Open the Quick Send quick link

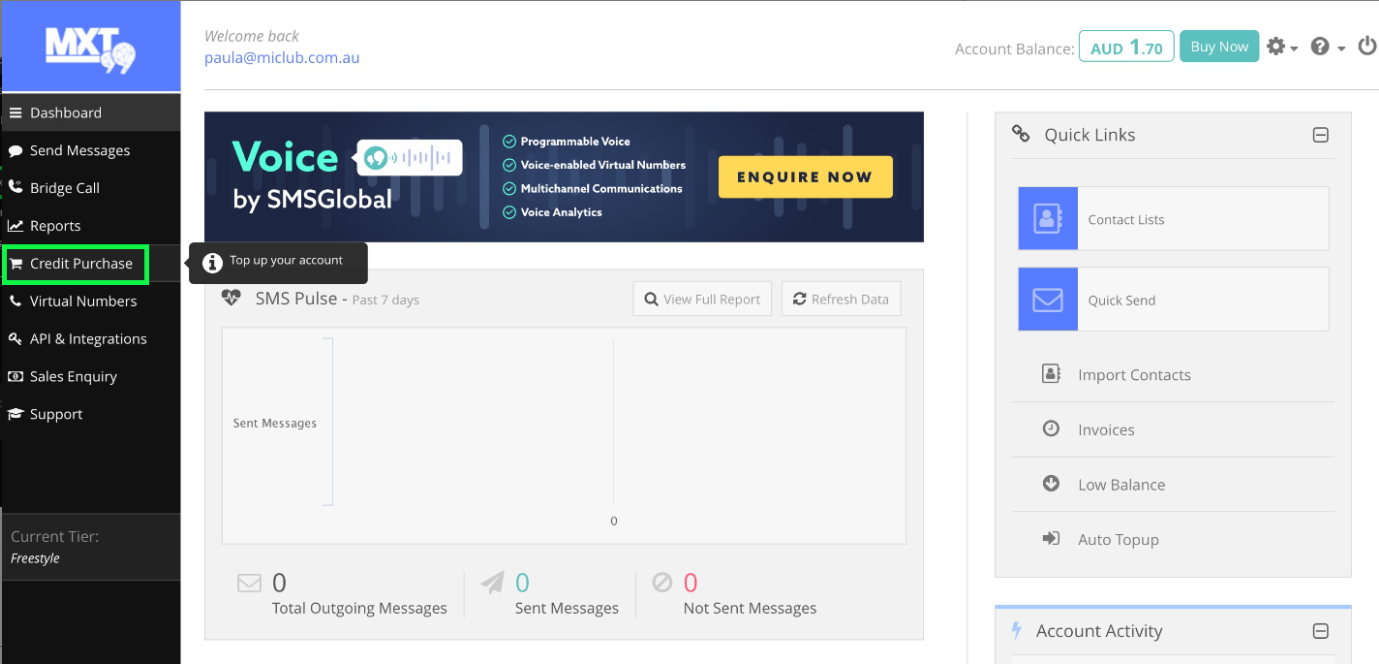point(1173,299)
